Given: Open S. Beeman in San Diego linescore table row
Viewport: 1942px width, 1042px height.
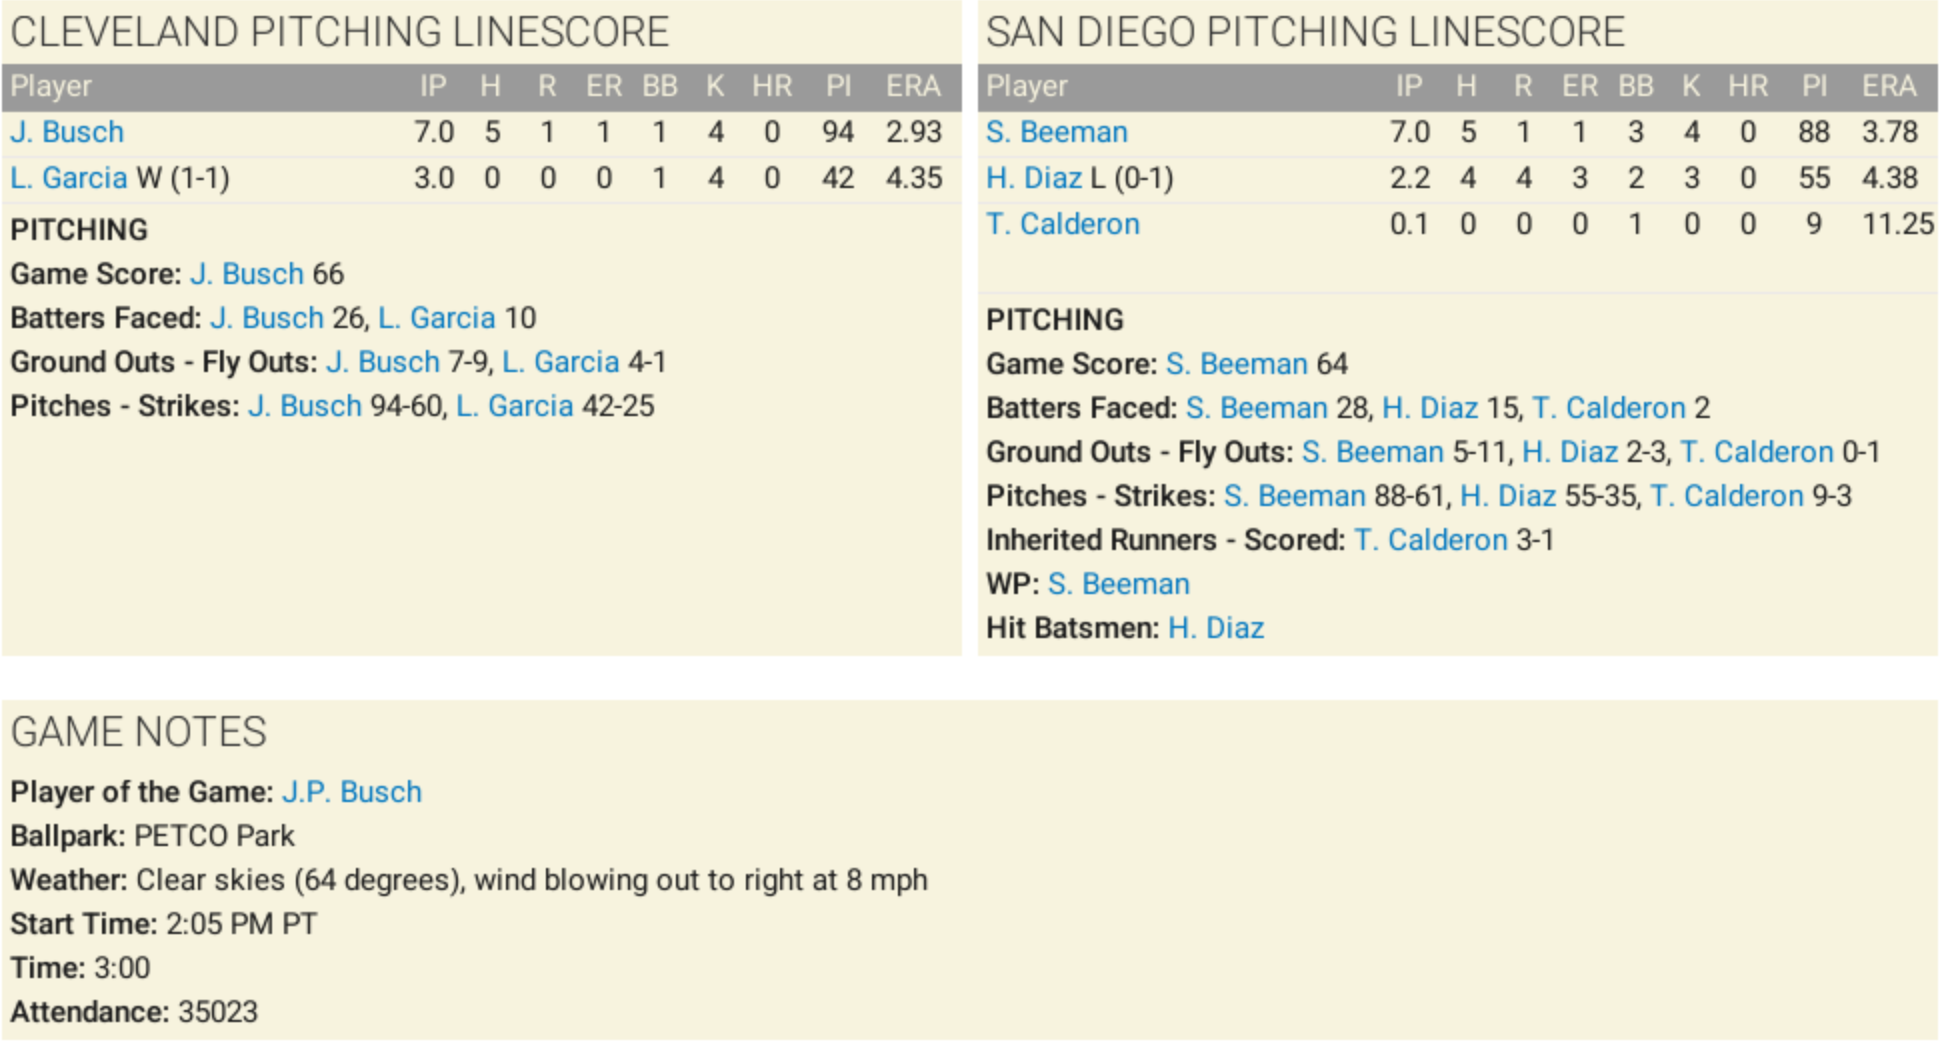Looking at the screenshot, I should click(1056, 132).
